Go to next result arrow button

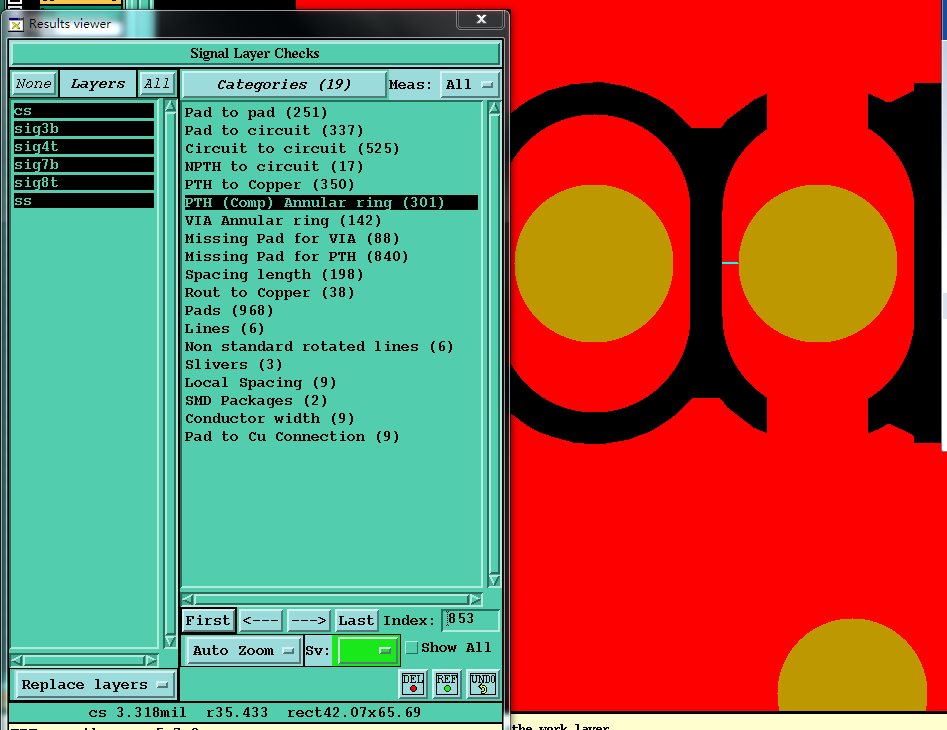coord(308,620)
